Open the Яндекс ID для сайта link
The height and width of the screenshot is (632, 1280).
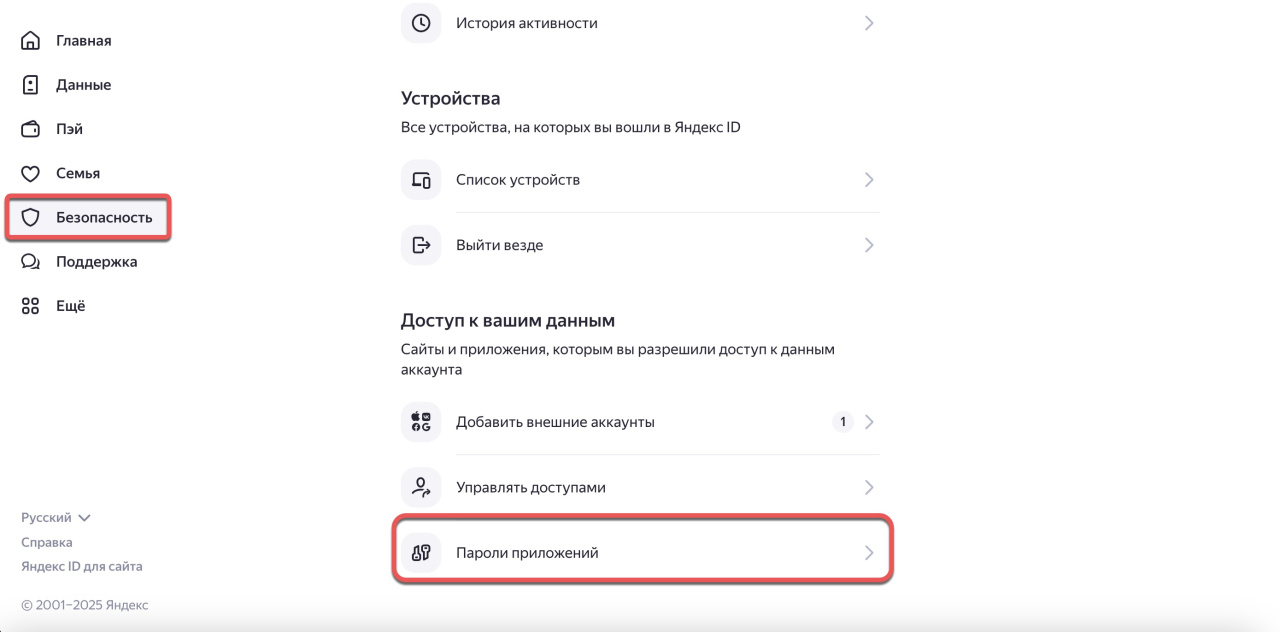[82, 566]
